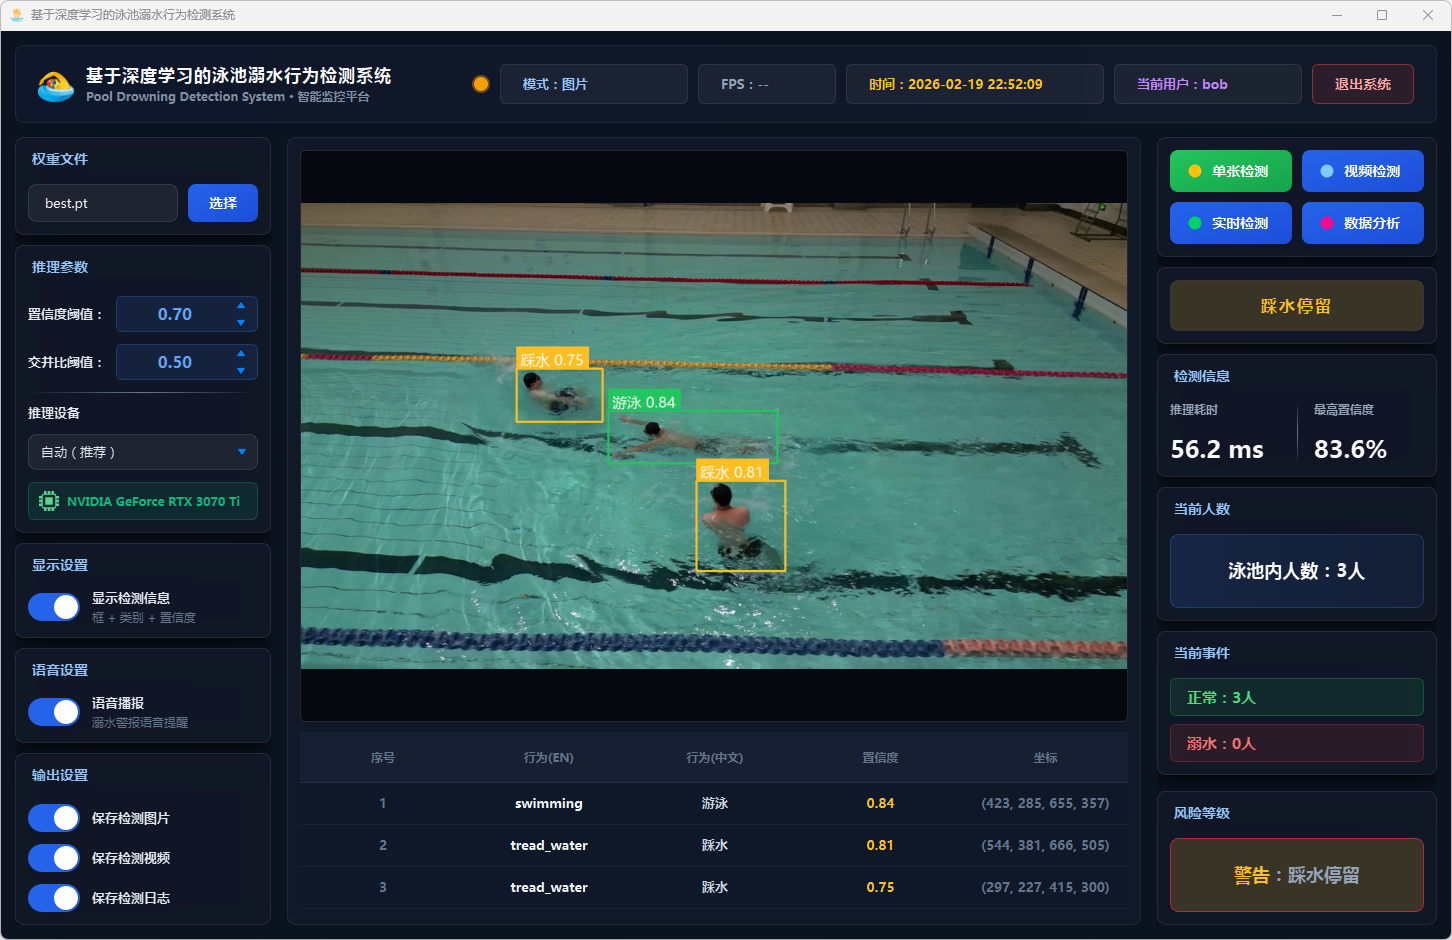Click the swimmer logo icon in header
Screen dimensions: 1452x940
[55, 85]
